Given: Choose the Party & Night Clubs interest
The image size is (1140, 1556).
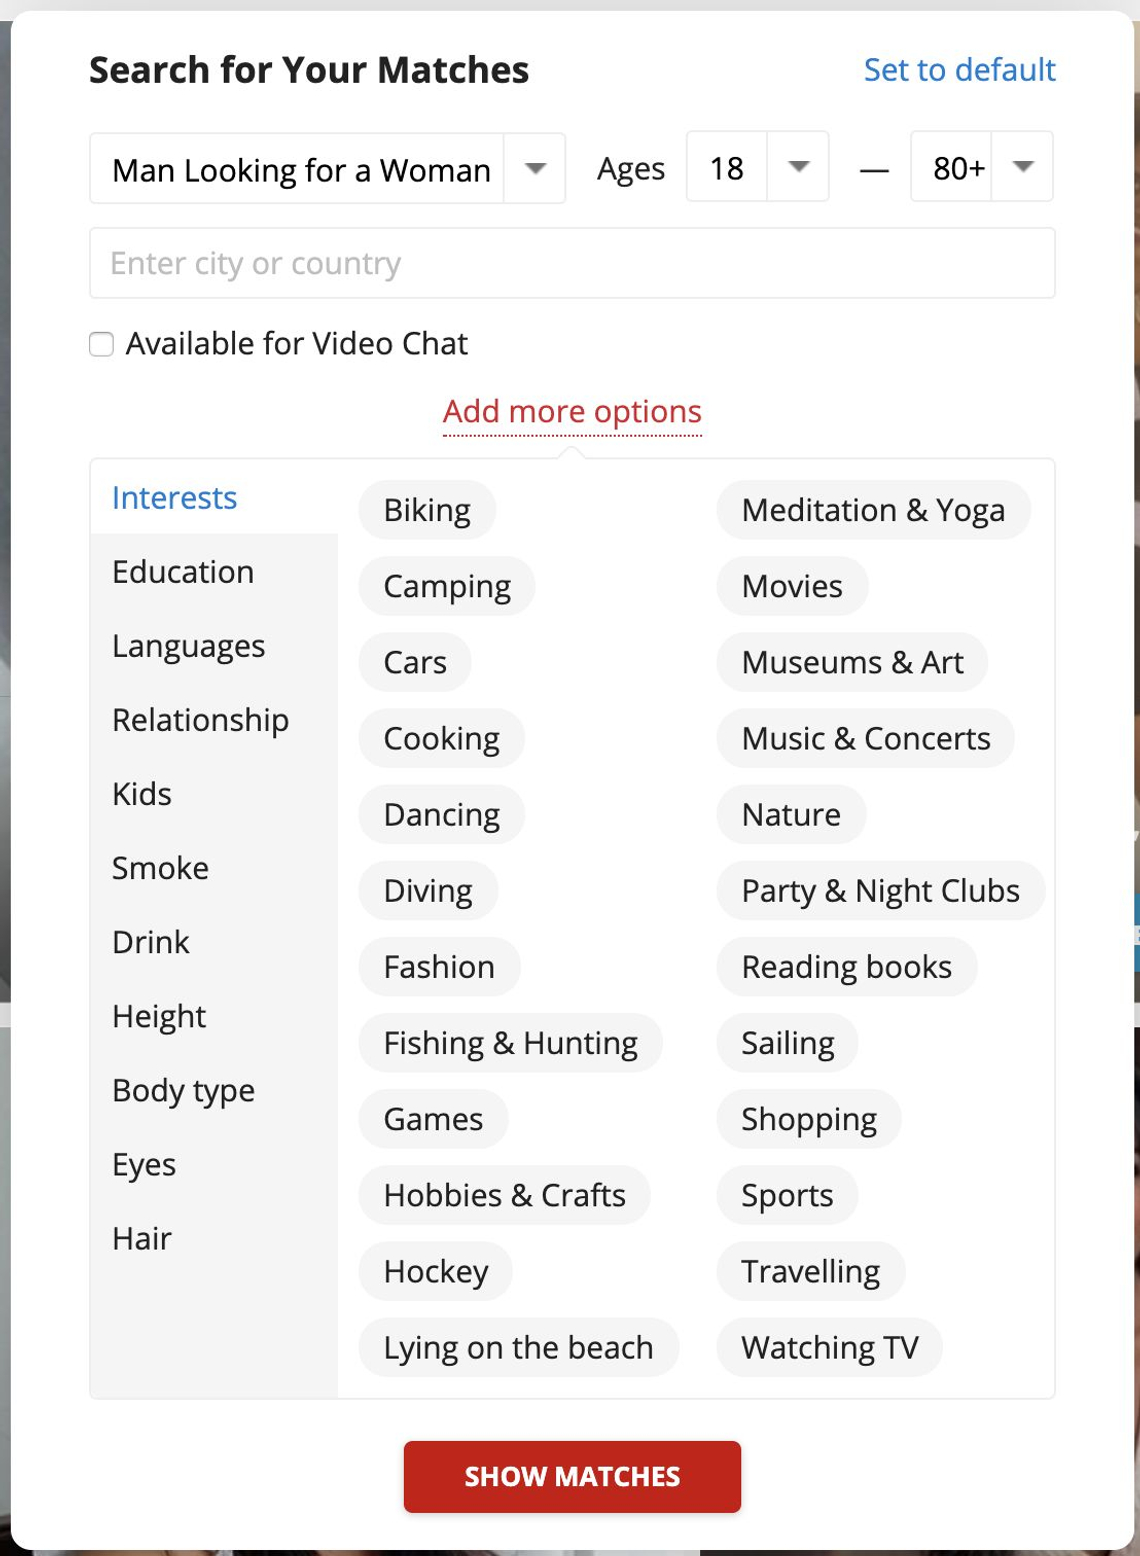Looking at the screenshot, I should (x=880, y=891).
